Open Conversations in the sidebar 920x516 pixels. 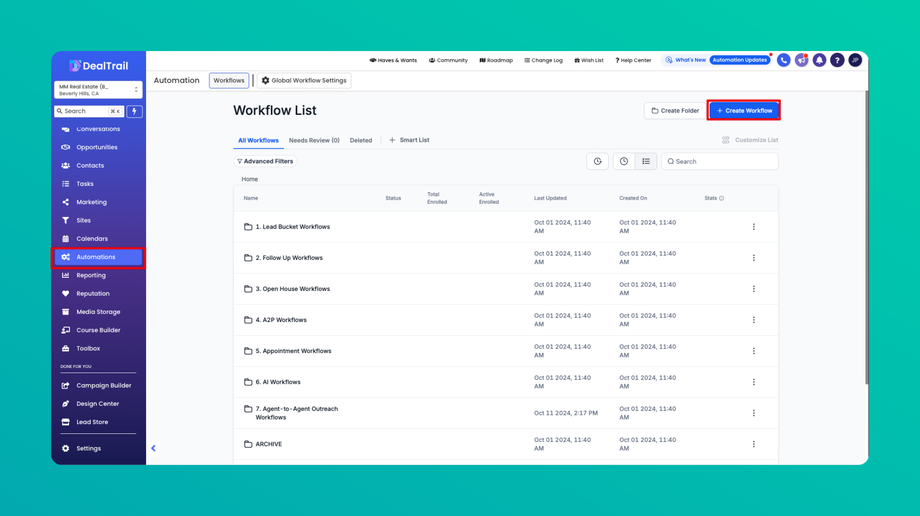(x=98, y=129)
